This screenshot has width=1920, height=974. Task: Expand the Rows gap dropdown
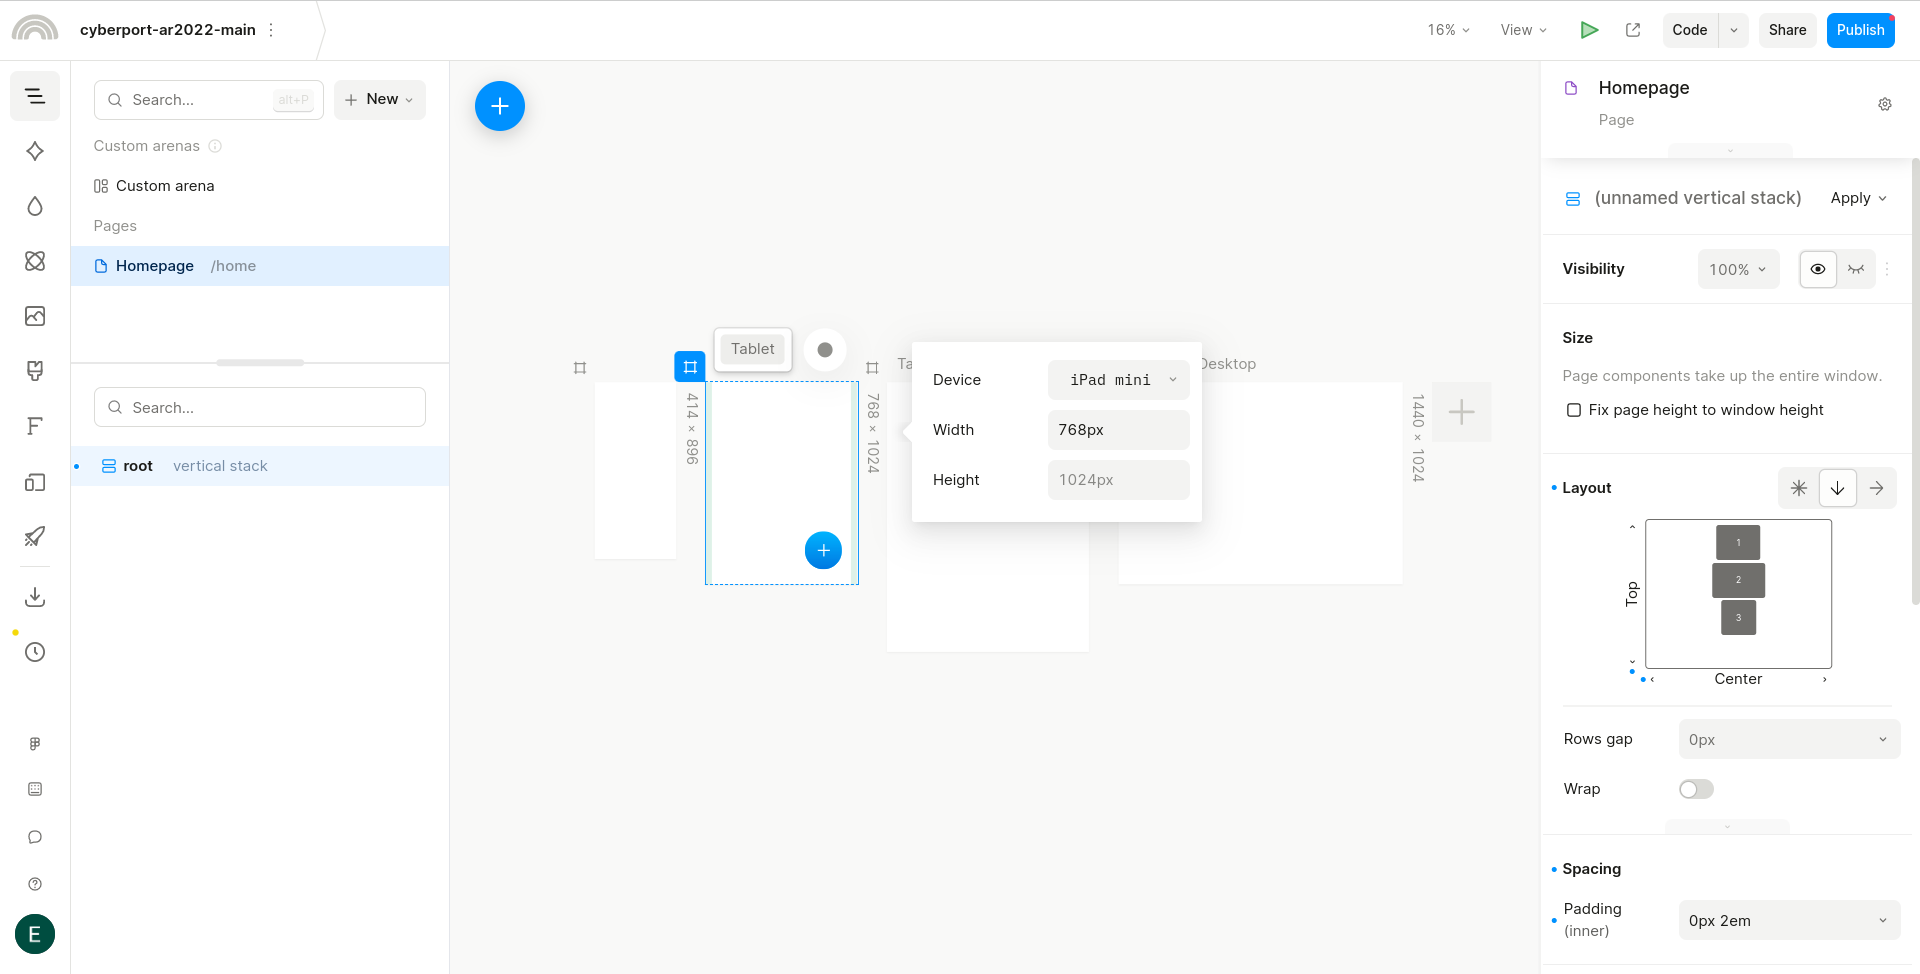[1788, 740]
